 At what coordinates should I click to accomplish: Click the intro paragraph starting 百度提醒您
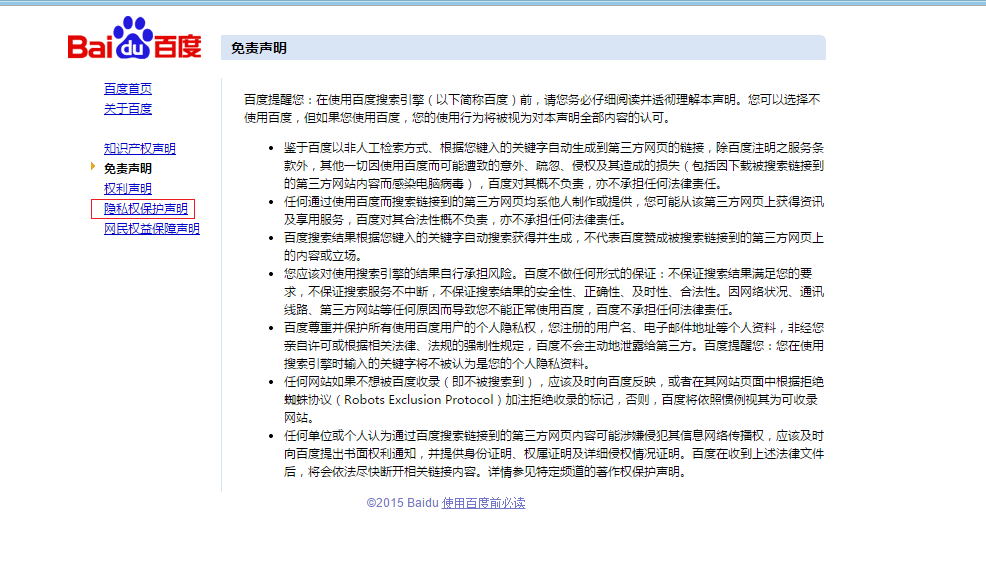pyautogui.click(x=532, y=109)
